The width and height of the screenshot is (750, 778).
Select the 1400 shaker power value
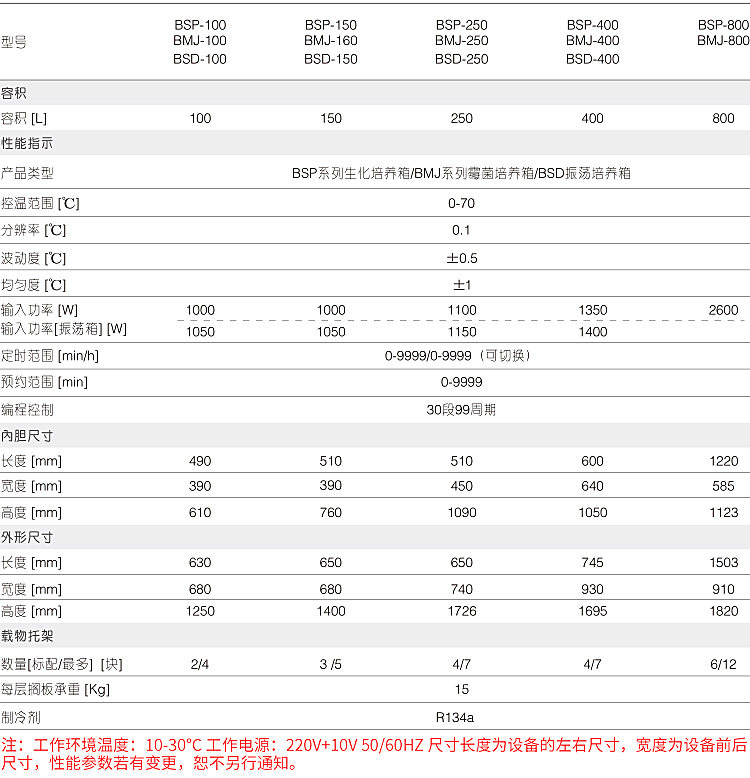click(592, 331)
